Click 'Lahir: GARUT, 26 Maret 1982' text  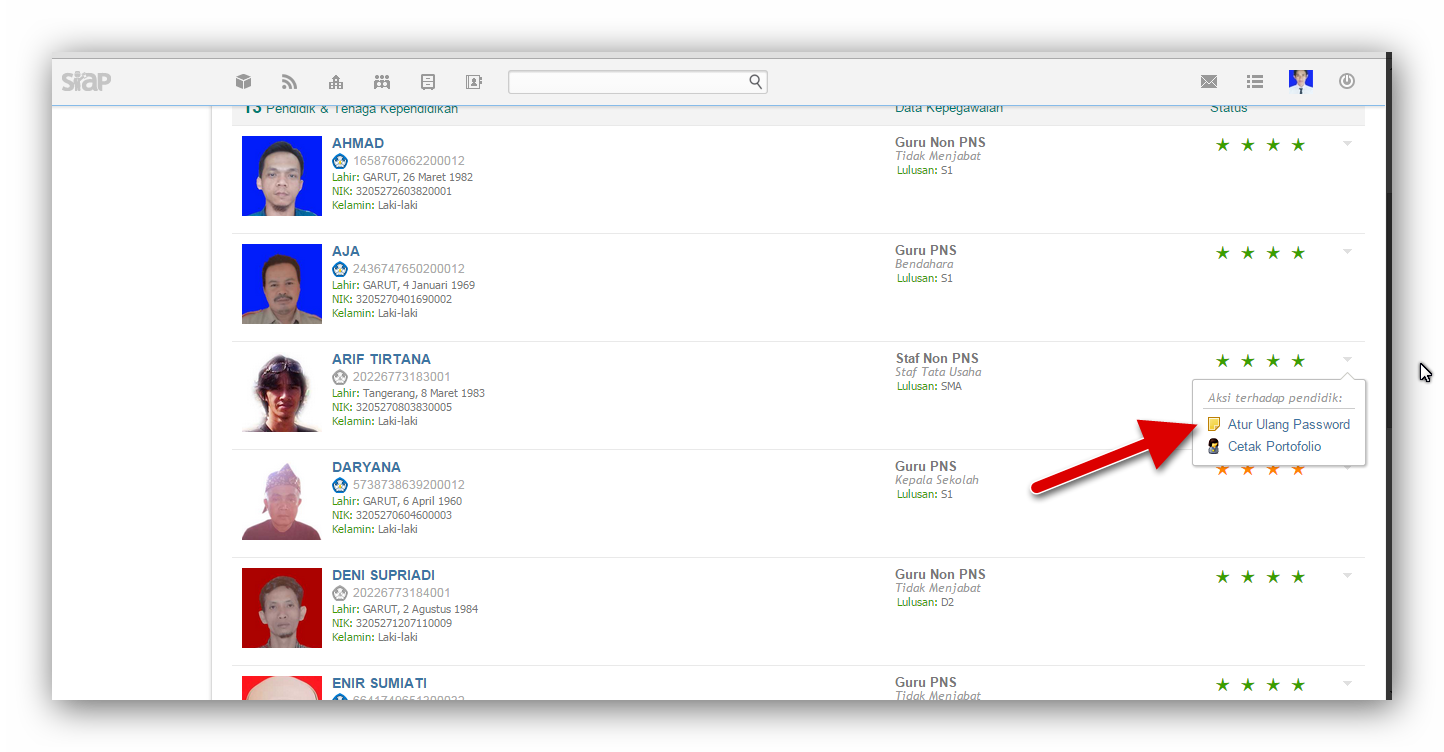tap(402, 177)
